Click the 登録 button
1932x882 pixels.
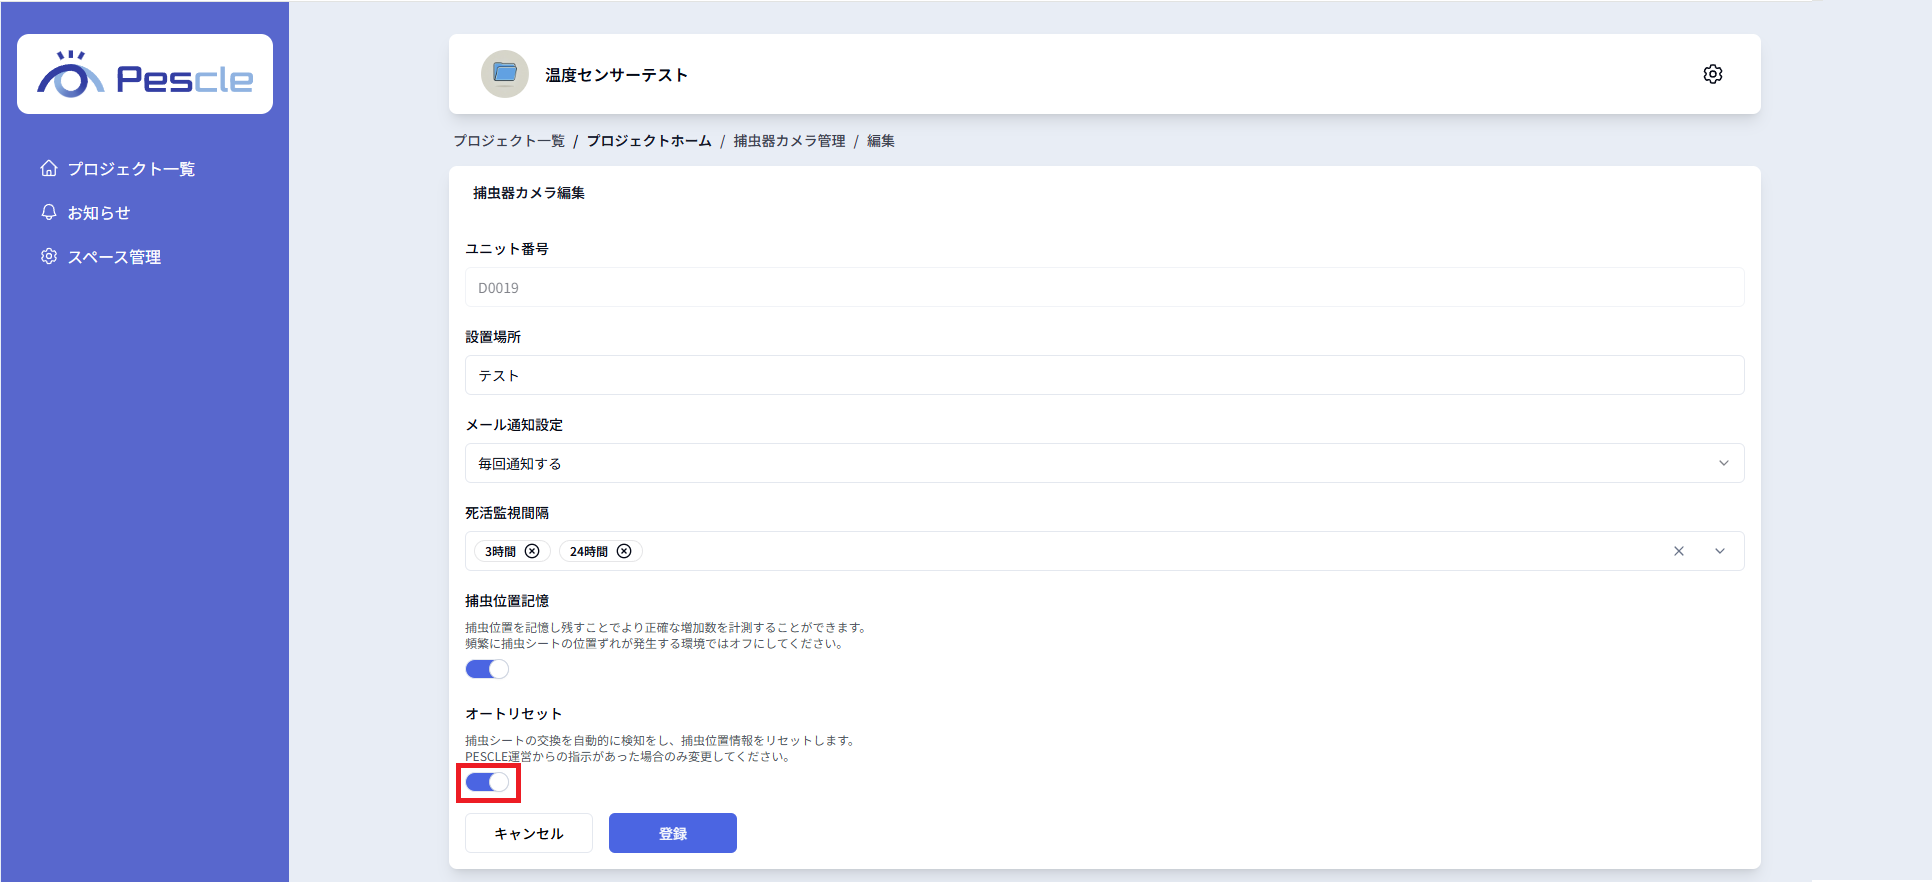coord(672,833)
